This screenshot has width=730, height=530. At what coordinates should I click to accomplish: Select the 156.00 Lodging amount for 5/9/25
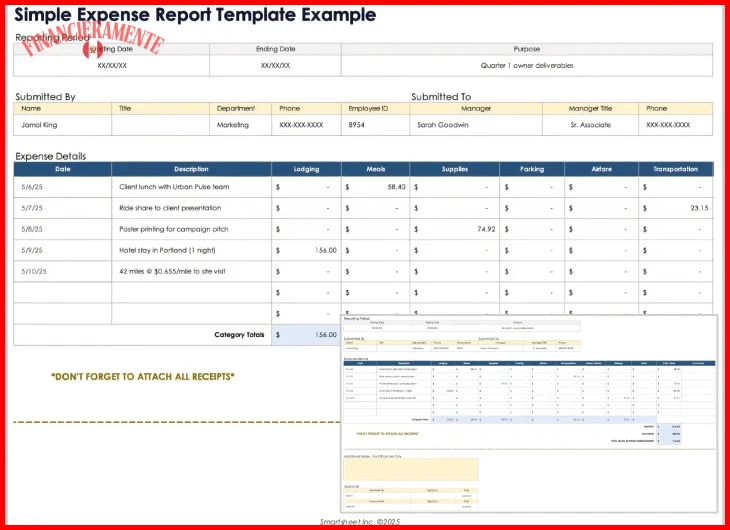coord(306,250)
